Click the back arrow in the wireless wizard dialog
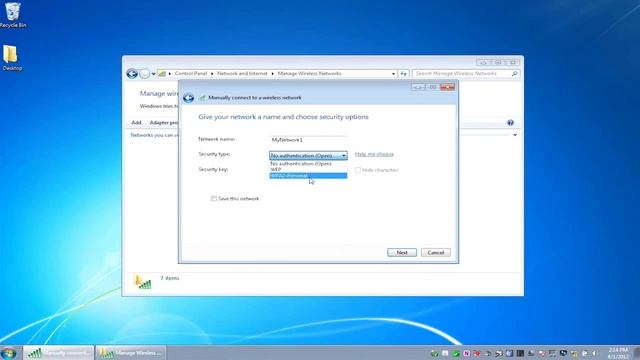The height and width of the screenshot is (360, 640). 188,98
